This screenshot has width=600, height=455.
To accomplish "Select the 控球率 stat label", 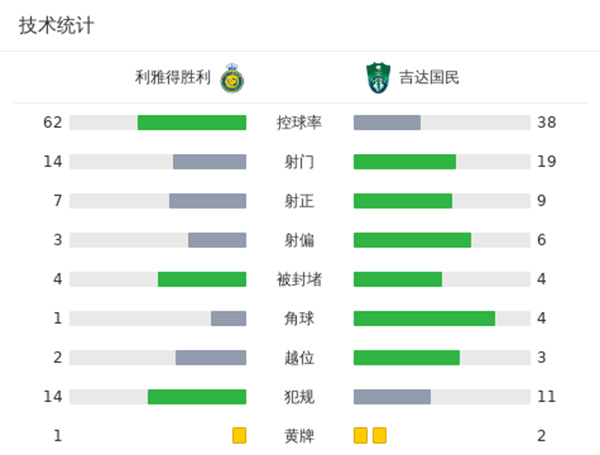I will point(299,122).
